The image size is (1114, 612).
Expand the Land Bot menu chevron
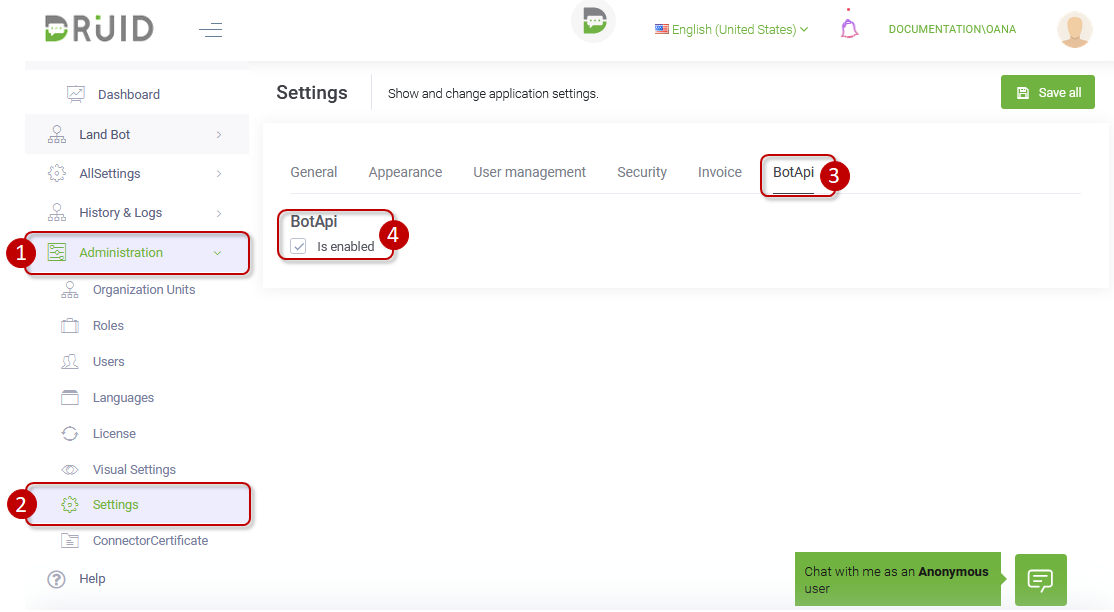219,134
